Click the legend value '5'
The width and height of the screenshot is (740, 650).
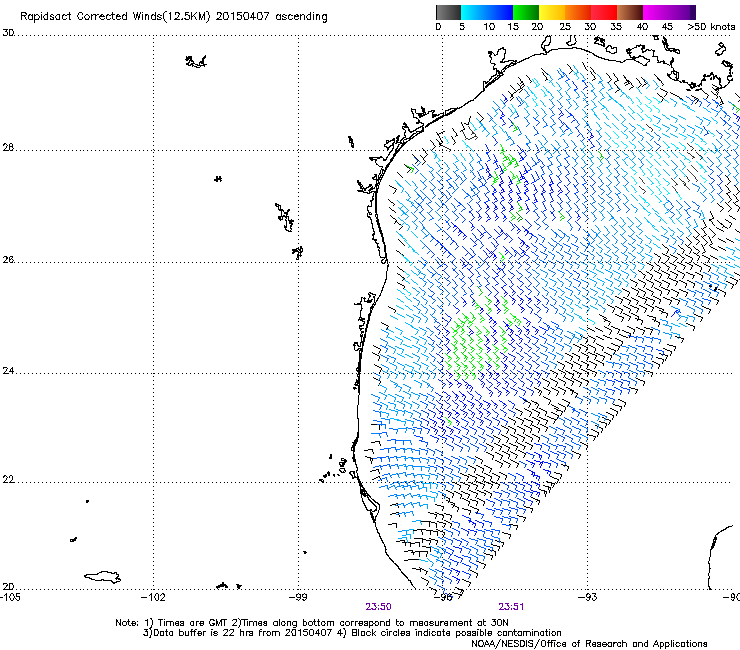(462, 27)
